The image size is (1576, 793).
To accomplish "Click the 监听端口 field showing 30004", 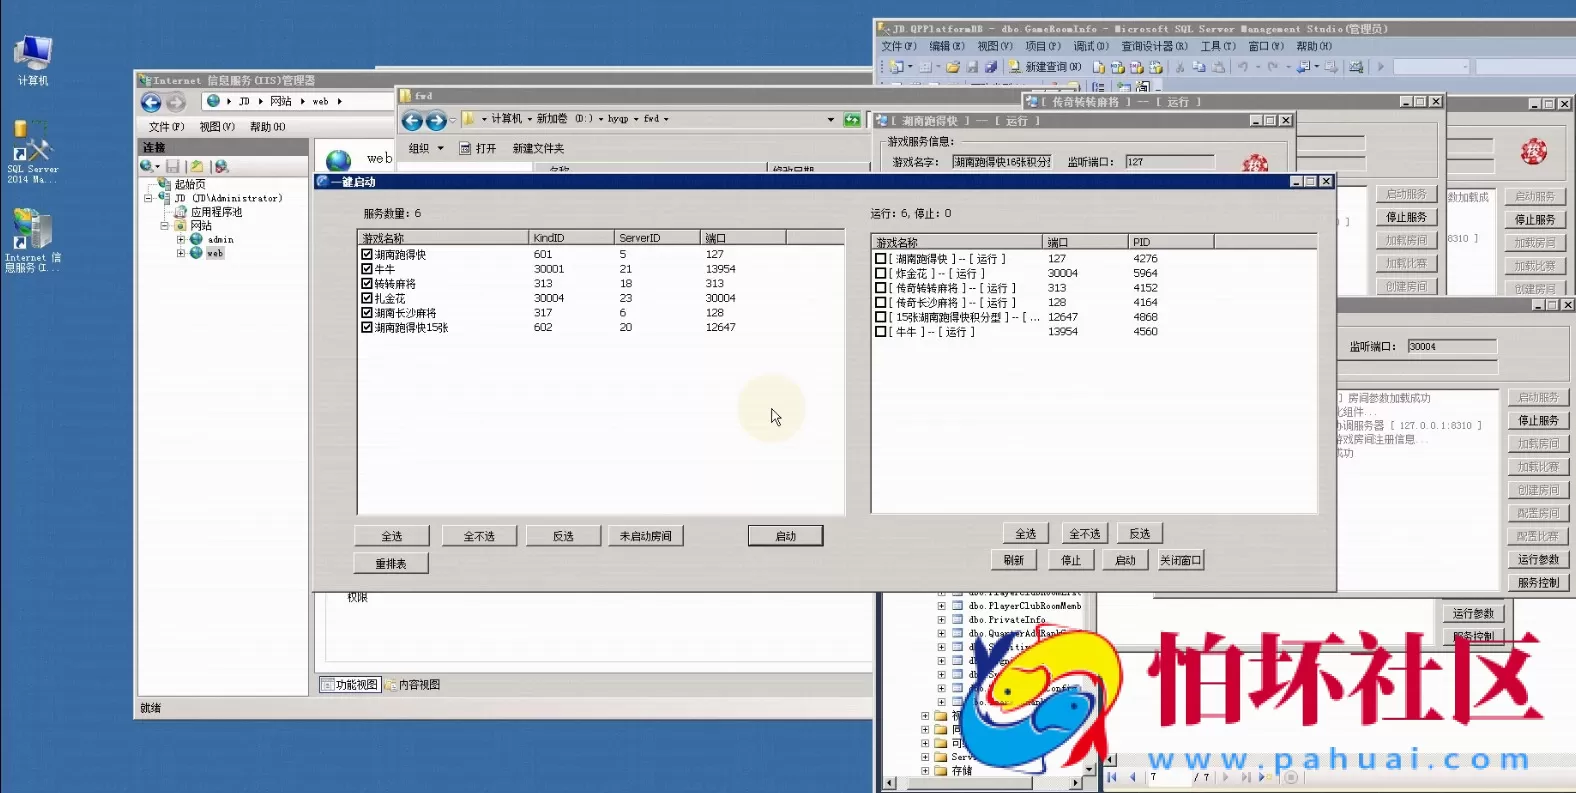I will [1451, 346].
